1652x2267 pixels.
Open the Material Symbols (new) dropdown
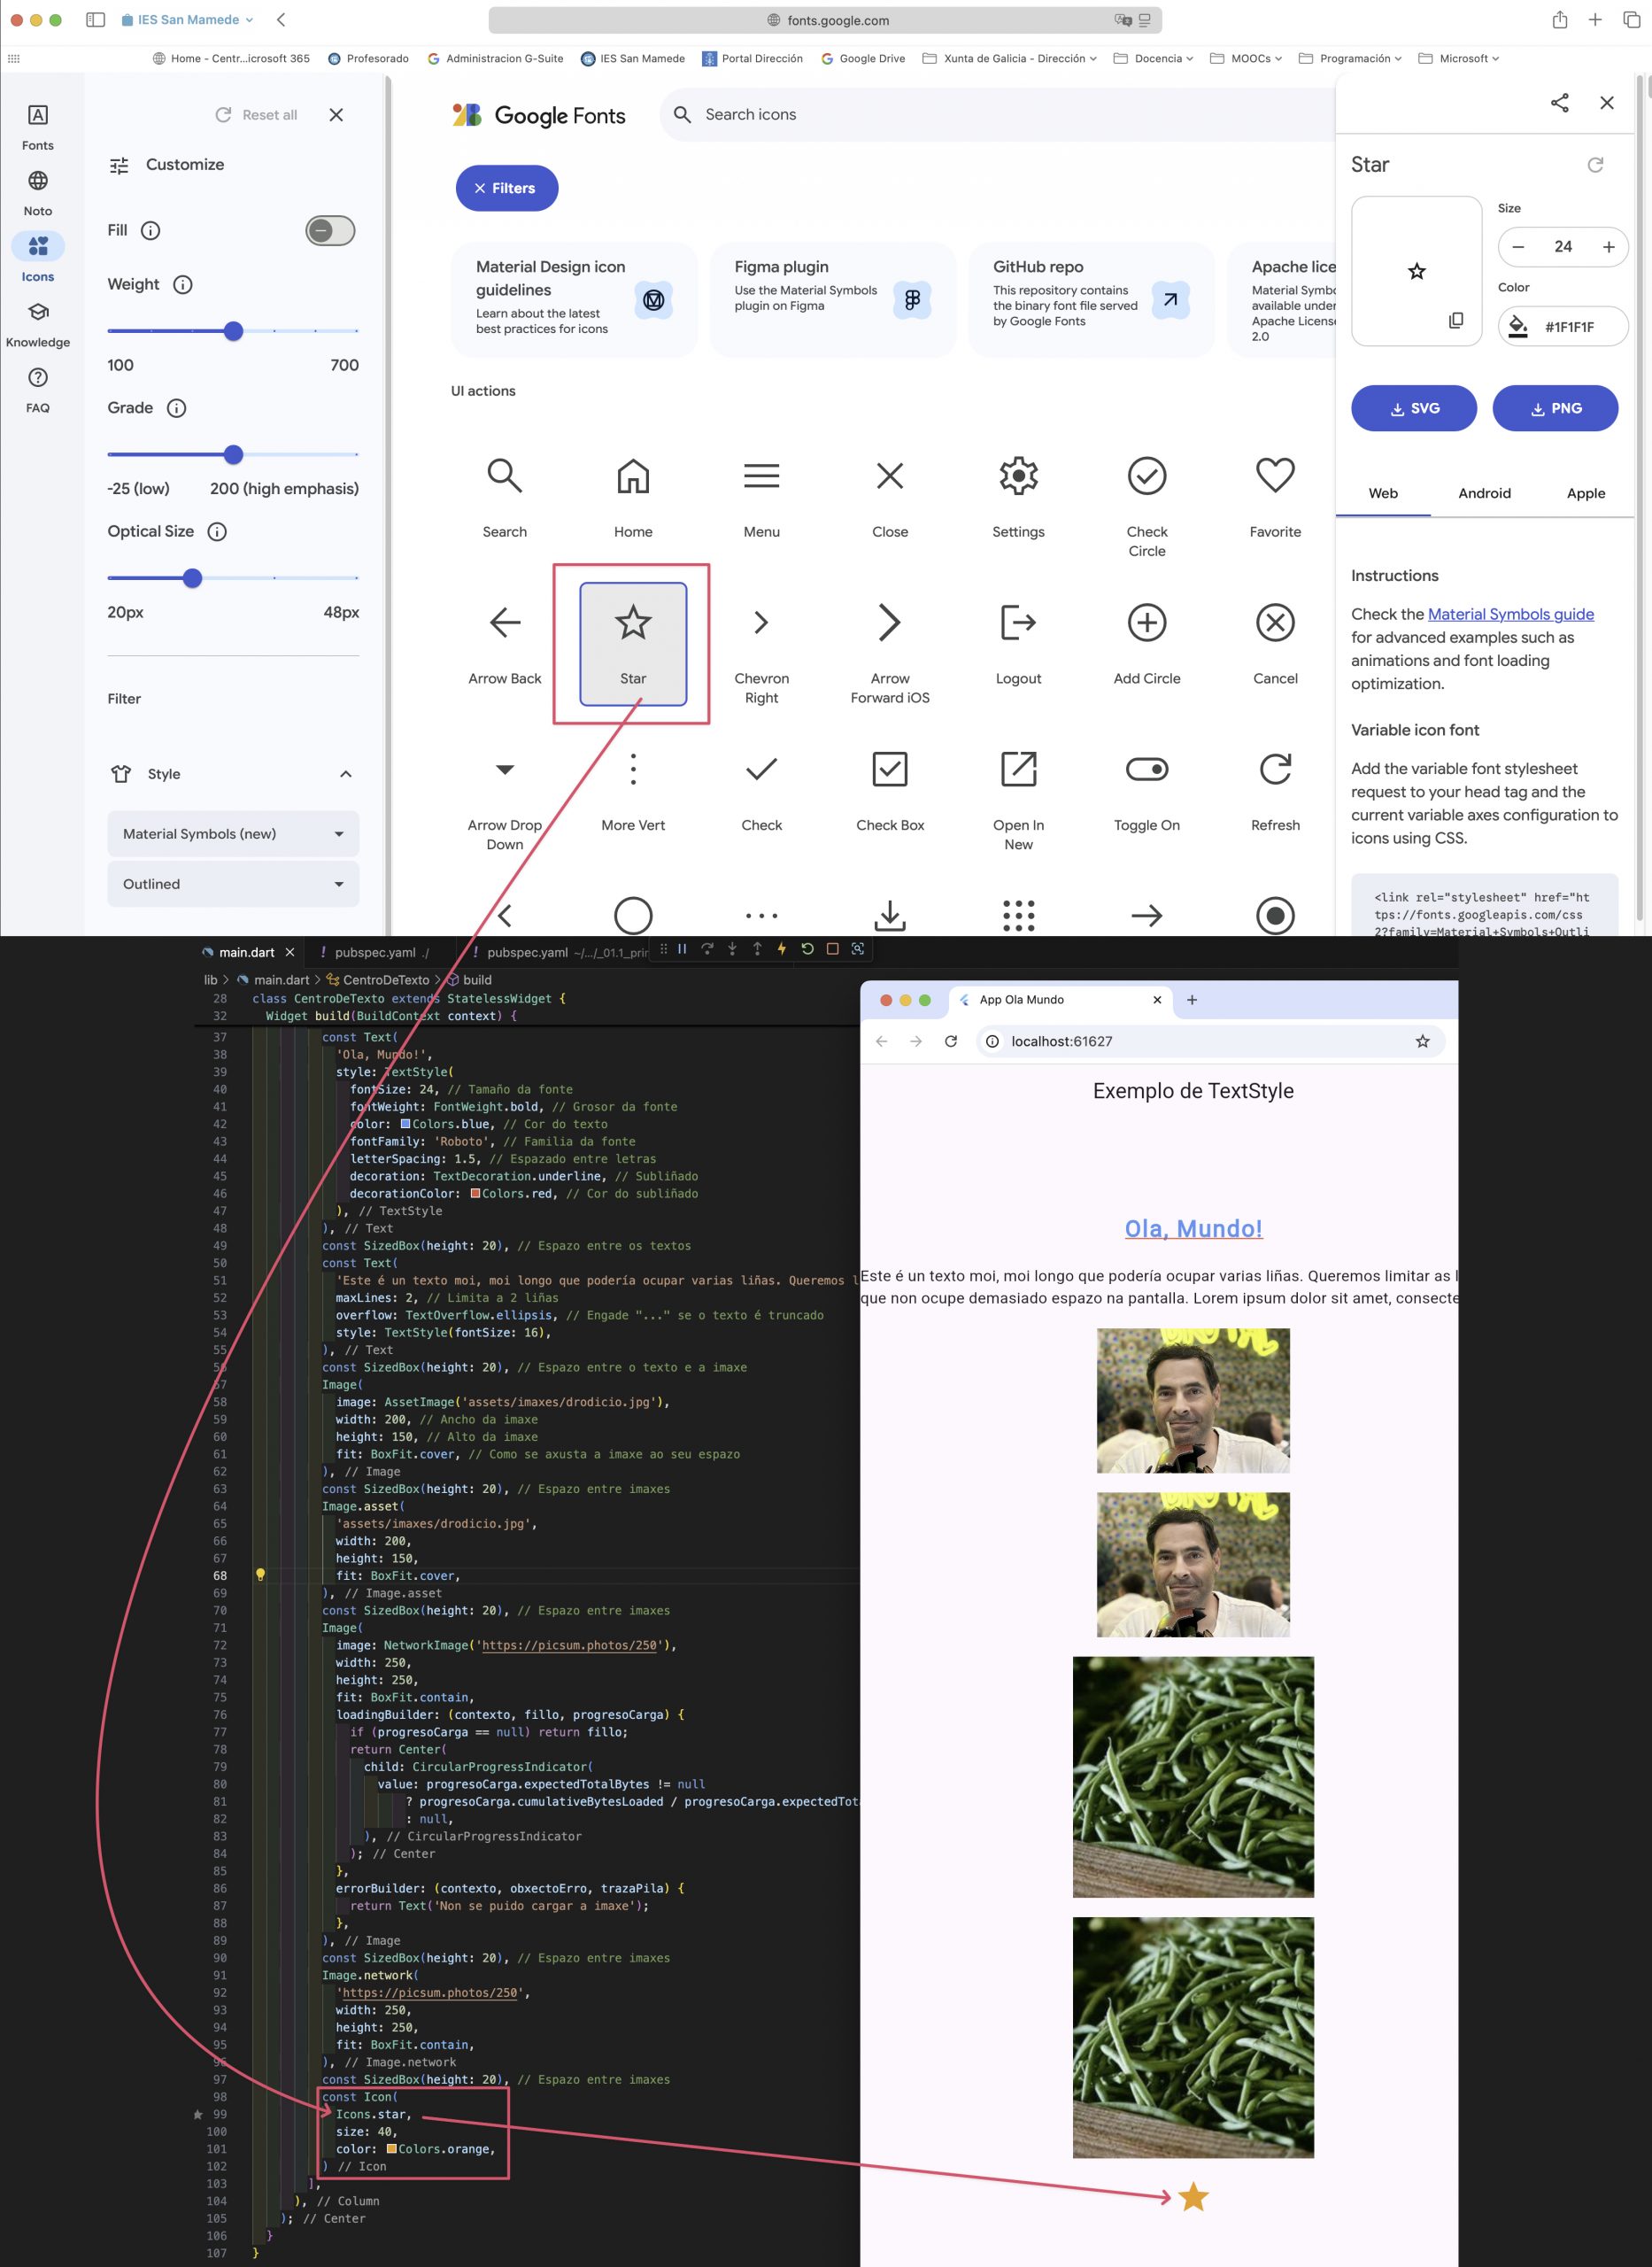click(233, 834)
